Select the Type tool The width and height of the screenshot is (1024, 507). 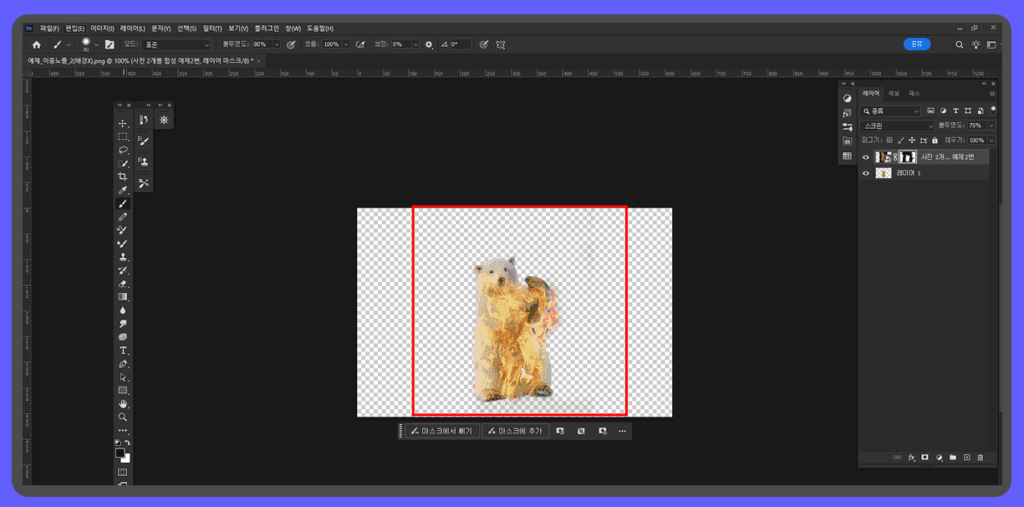(x=123, y=350)
